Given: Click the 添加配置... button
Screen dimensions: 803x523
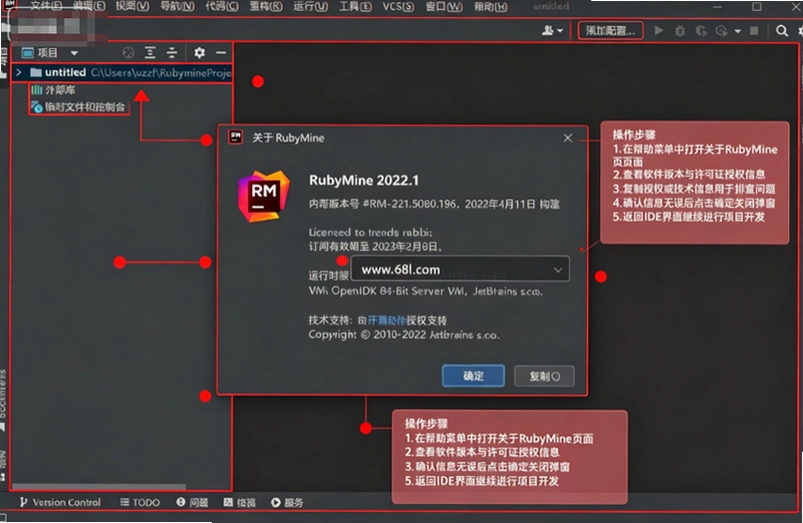Looking at the screenshot, I should tap(610, 31).
